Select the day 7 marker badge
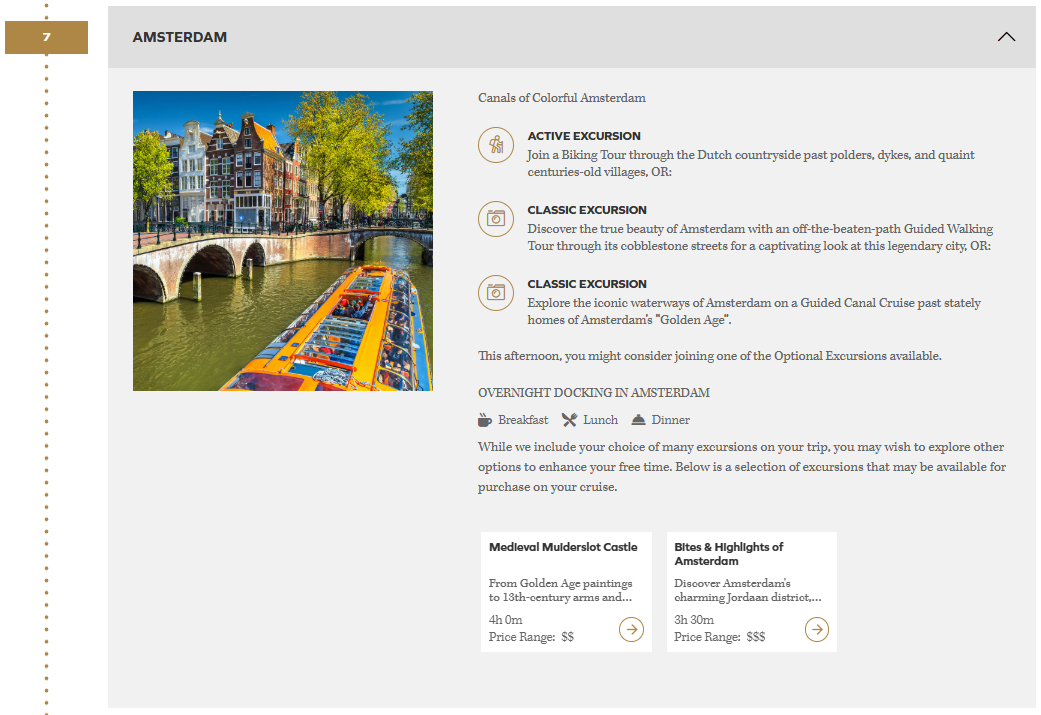The width and height of the screenshot is (1041, 715). [x=46, y=38]
